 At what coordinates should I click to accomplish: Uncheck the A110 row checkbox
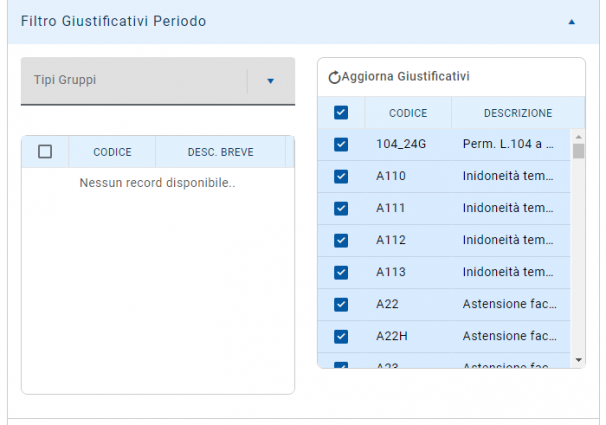(341, 176)
